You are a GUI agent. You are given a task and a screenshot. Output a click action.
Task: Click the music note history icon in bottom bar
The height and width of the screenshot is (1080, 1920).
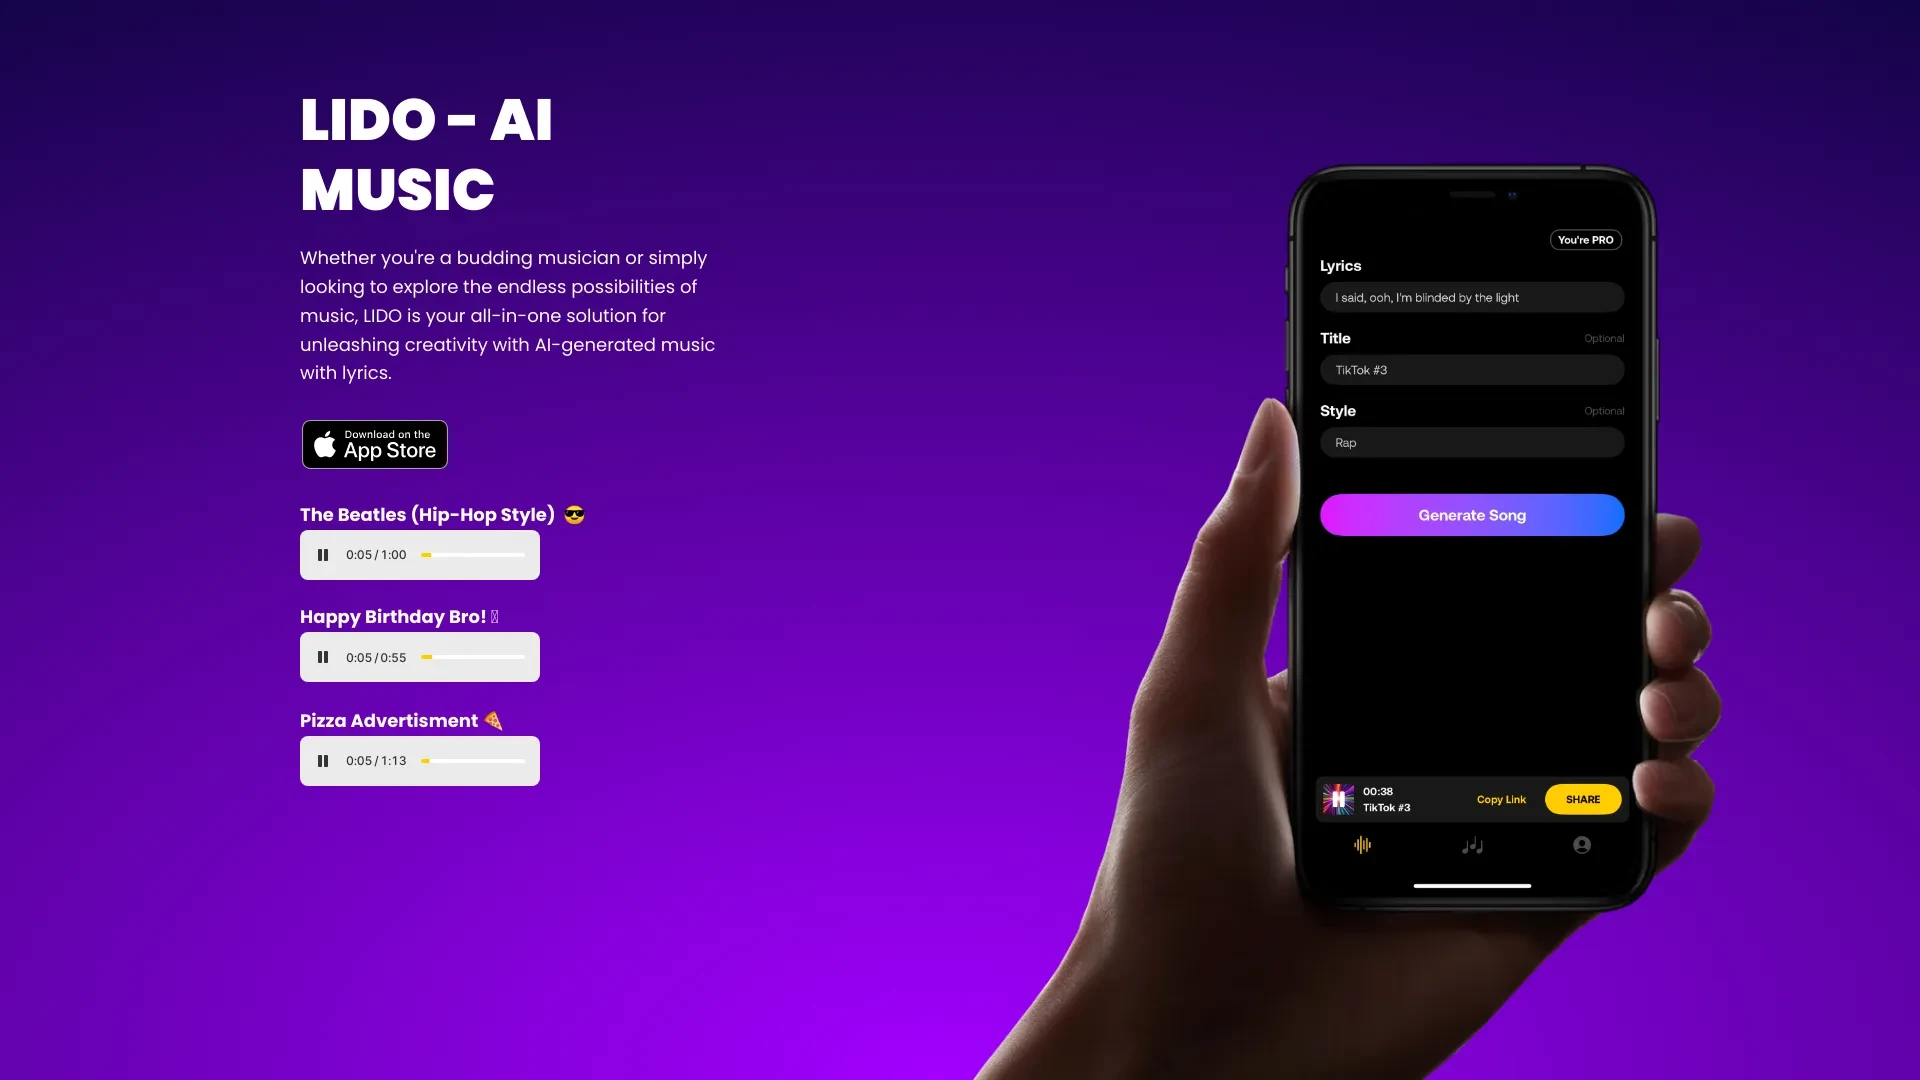pos(1472,845)
